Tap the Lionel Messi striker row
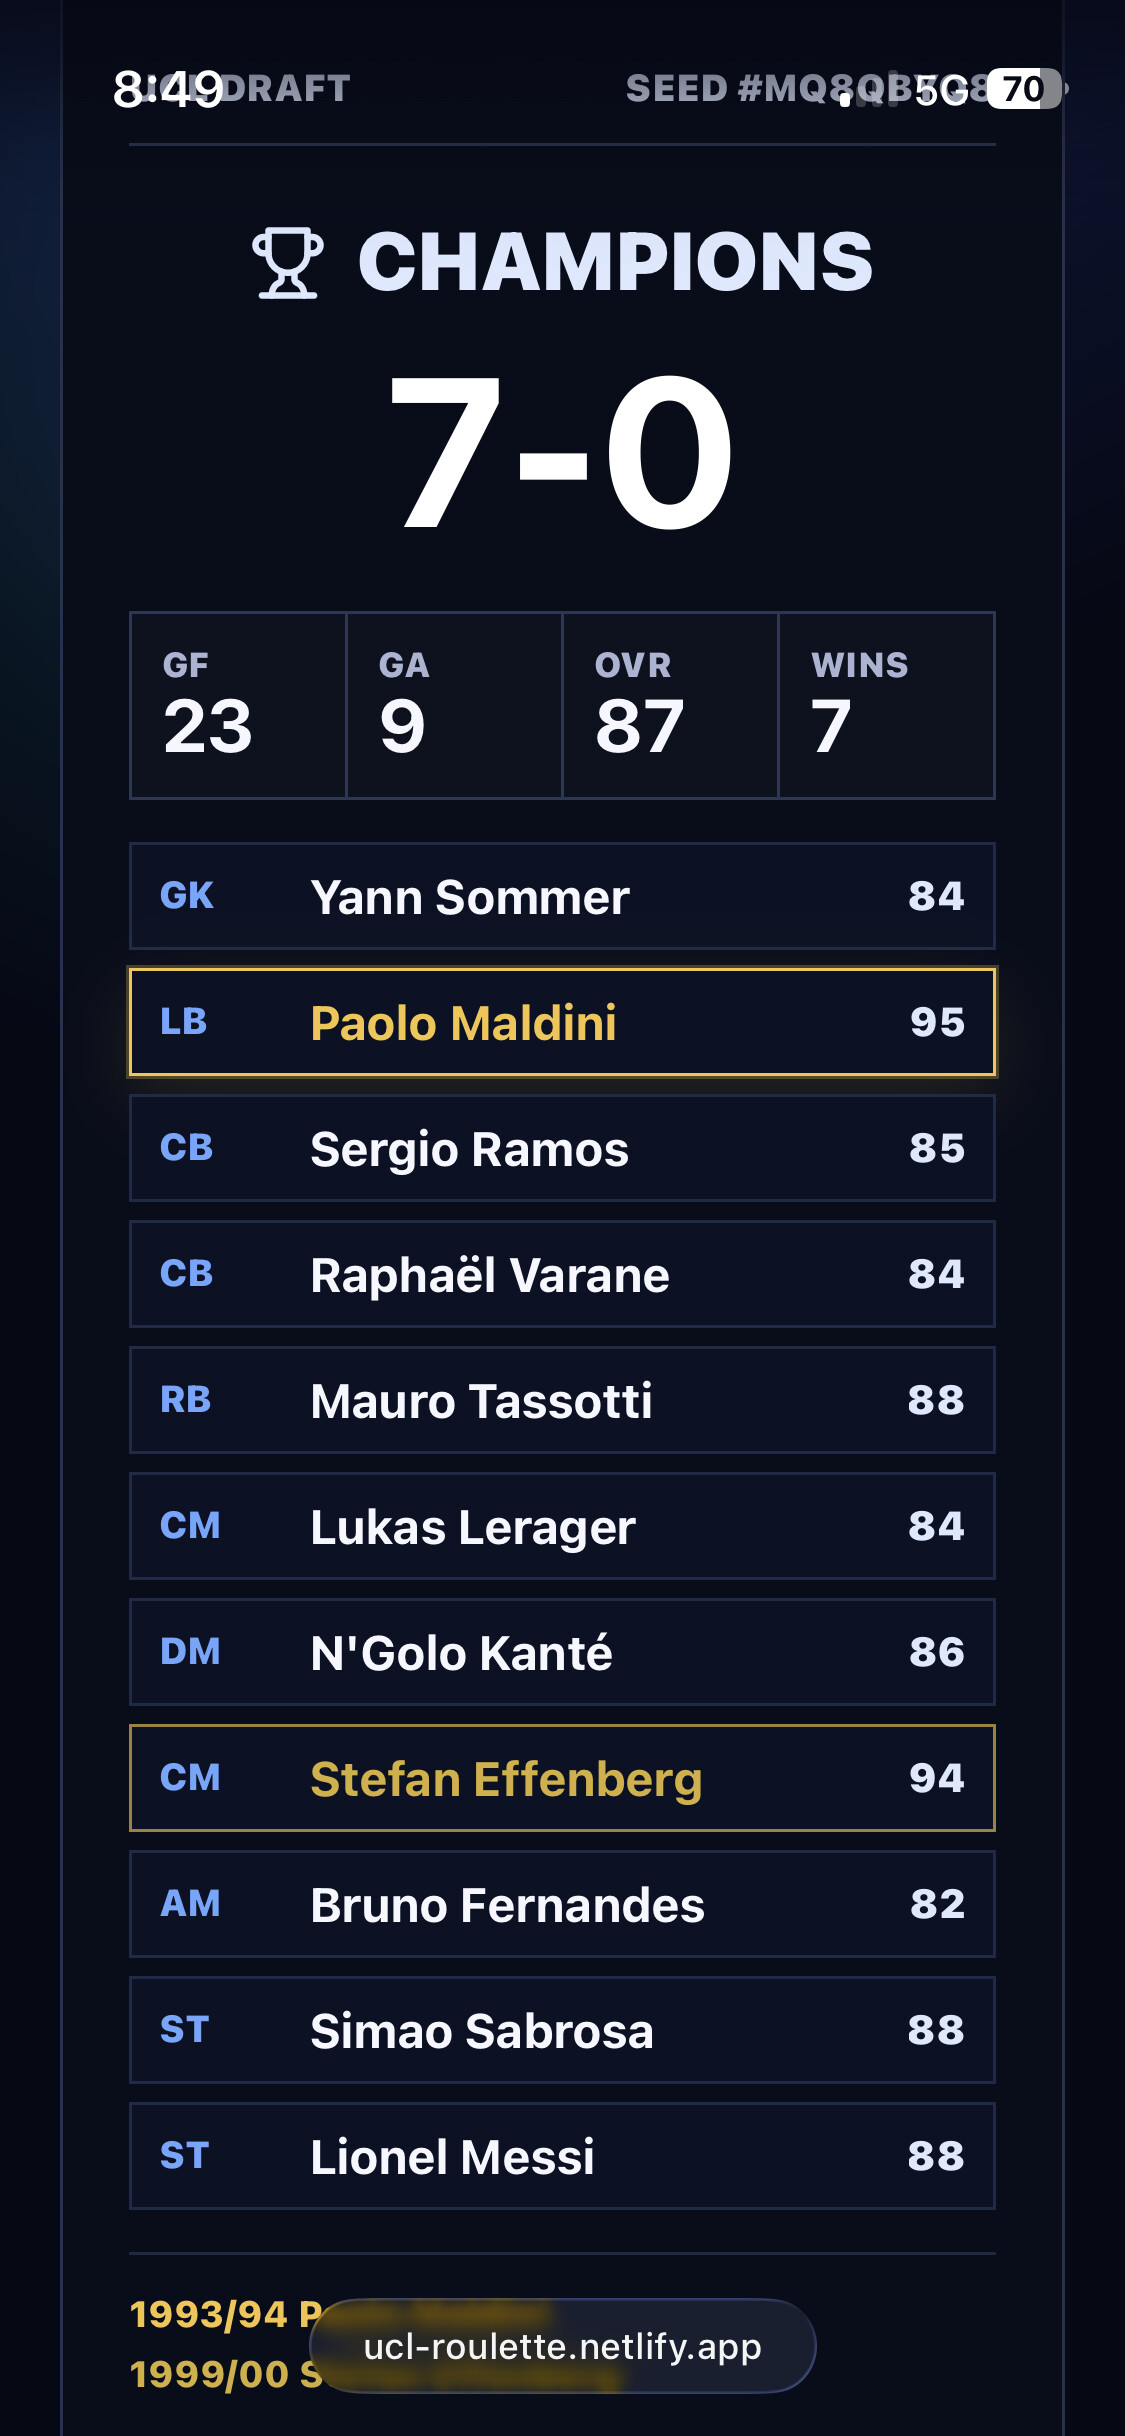Viewport: 1125px width, 2436px height. pos(562,2156)
